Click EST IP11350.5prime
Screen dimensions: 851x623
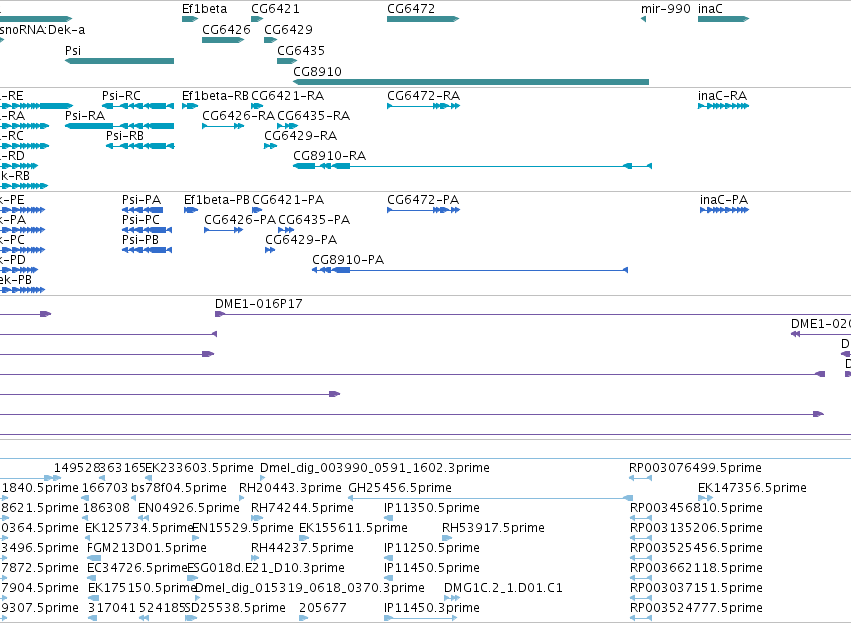pyautogui.click(x=431, y=508)
